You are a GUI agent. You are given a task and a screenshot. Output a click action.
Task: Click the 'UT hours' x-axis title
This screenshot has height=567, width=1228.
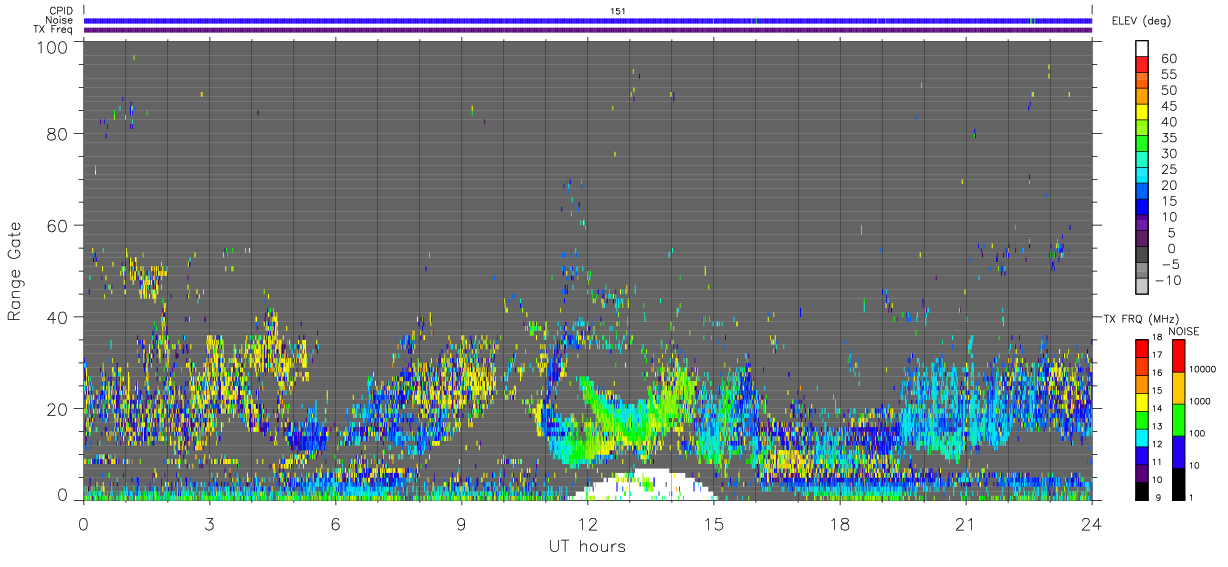pyautogui.click(x=586, y=547)
